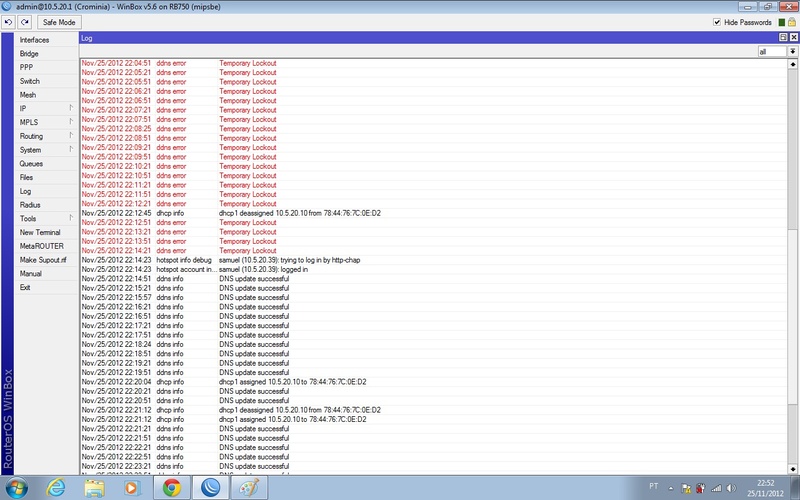Launch Internet Explorer from taskbar
Screen dimensions: 800x500
point(56,488)
